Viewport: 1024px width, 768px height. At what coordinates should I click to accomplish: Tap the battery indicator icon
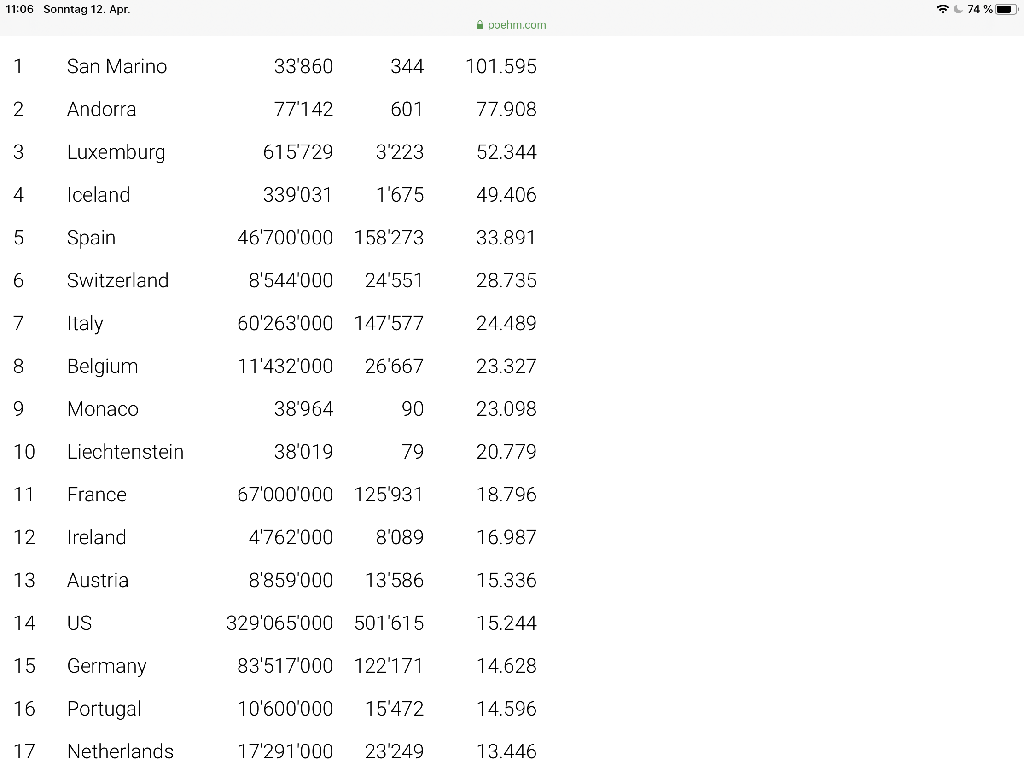[1006, 9]
